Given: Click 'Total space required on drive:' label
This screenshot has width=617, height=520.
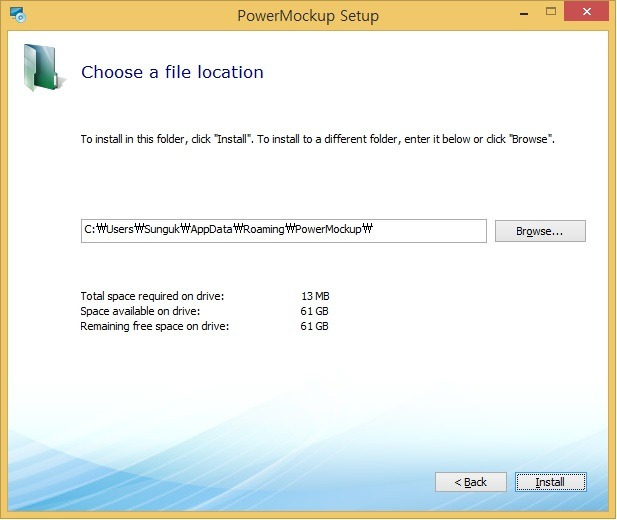Looking at the screenshot, I should pyautogui.click(x=152, y=296).
